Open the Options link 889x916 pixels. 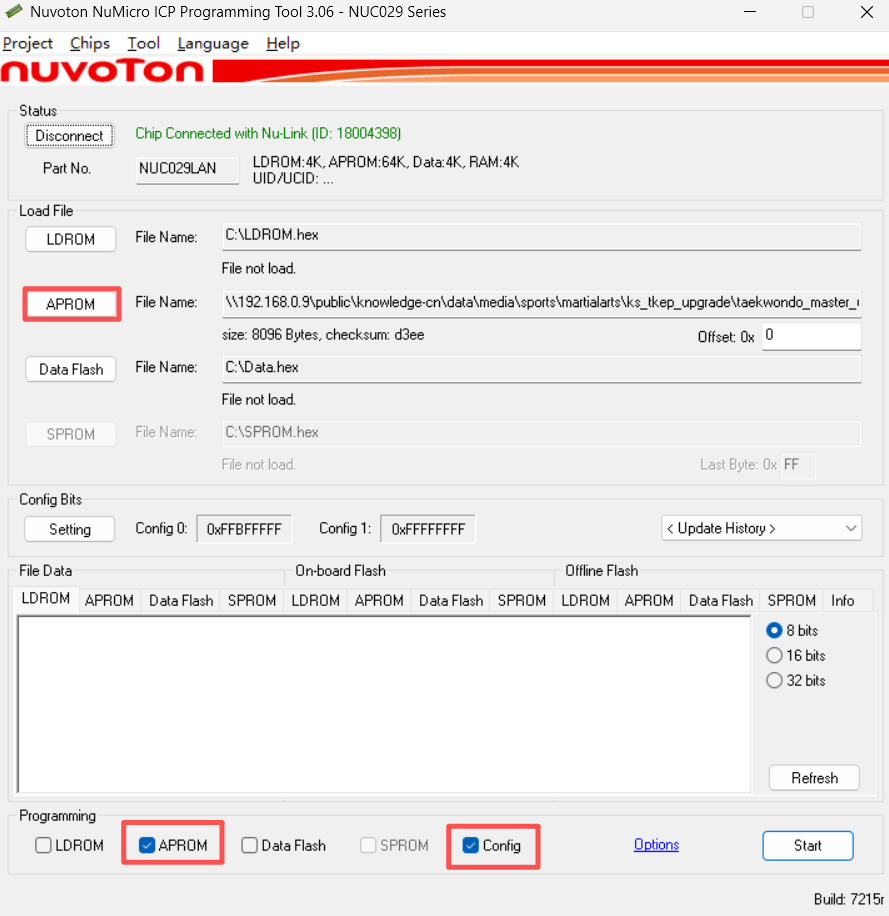point(656,845)
